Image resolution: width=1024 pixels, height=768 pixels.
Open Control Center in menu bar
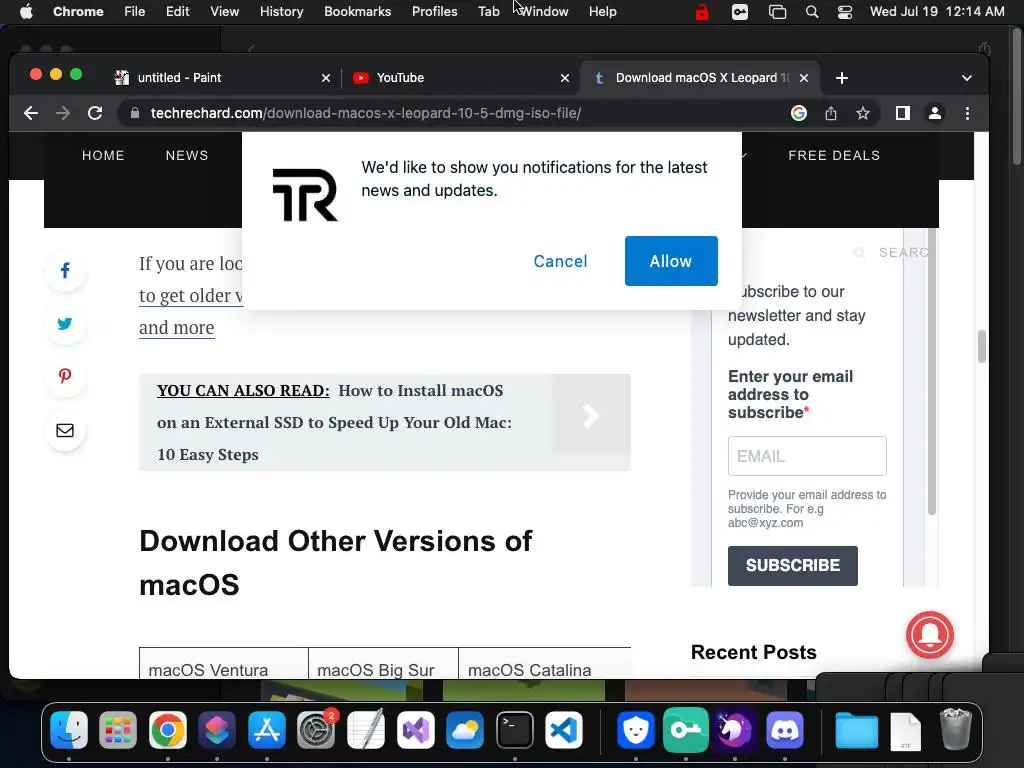(x=845, y=12)
